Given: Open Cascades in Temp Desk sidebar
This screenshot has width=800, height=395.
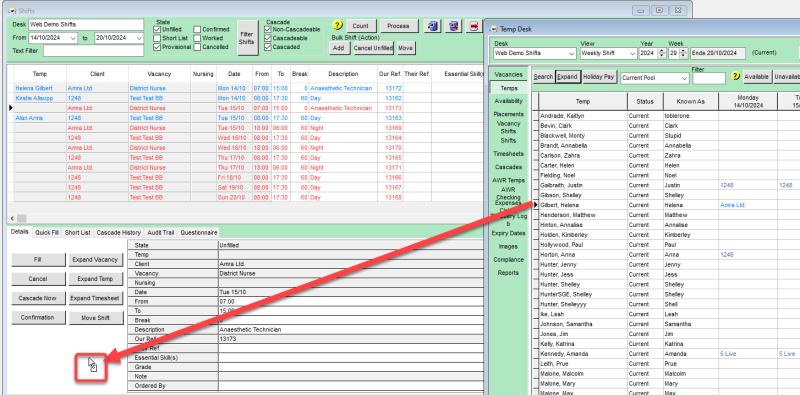Looking at the screenshot, I should 508,167.
